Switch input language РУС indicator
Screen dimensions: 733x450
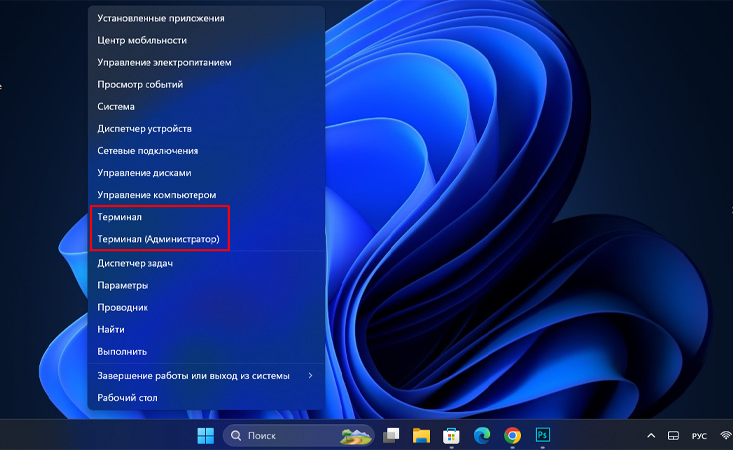click(x=699, y=436)
